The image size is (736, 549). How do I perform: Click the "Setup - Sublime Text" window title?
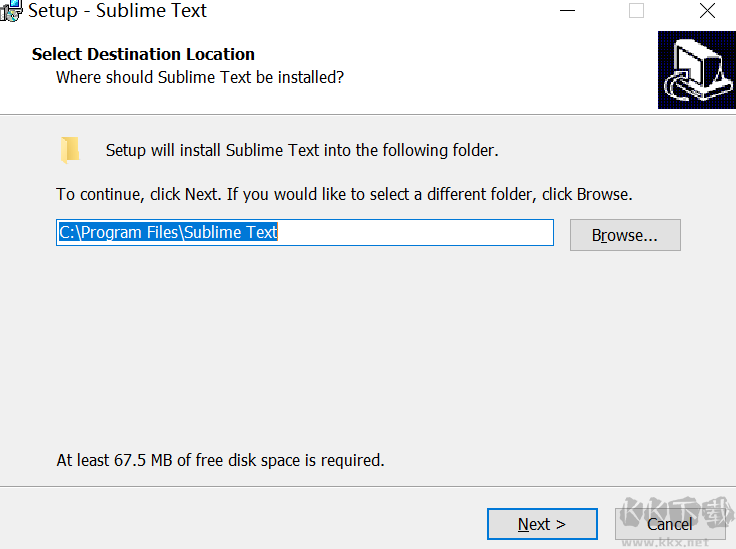(117, 11)
